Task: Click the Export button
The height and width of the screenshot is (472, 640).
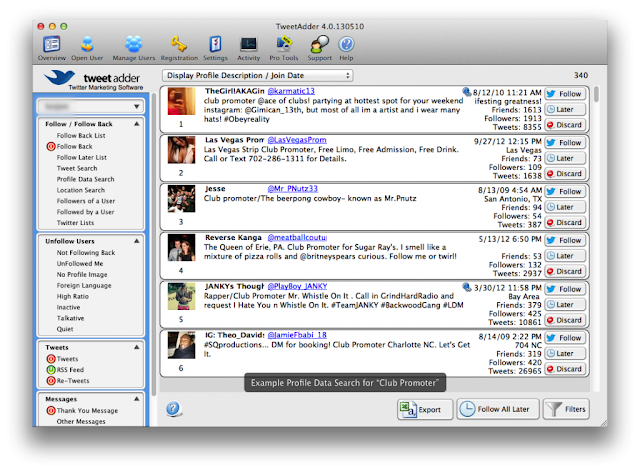Action: point(425,409)
